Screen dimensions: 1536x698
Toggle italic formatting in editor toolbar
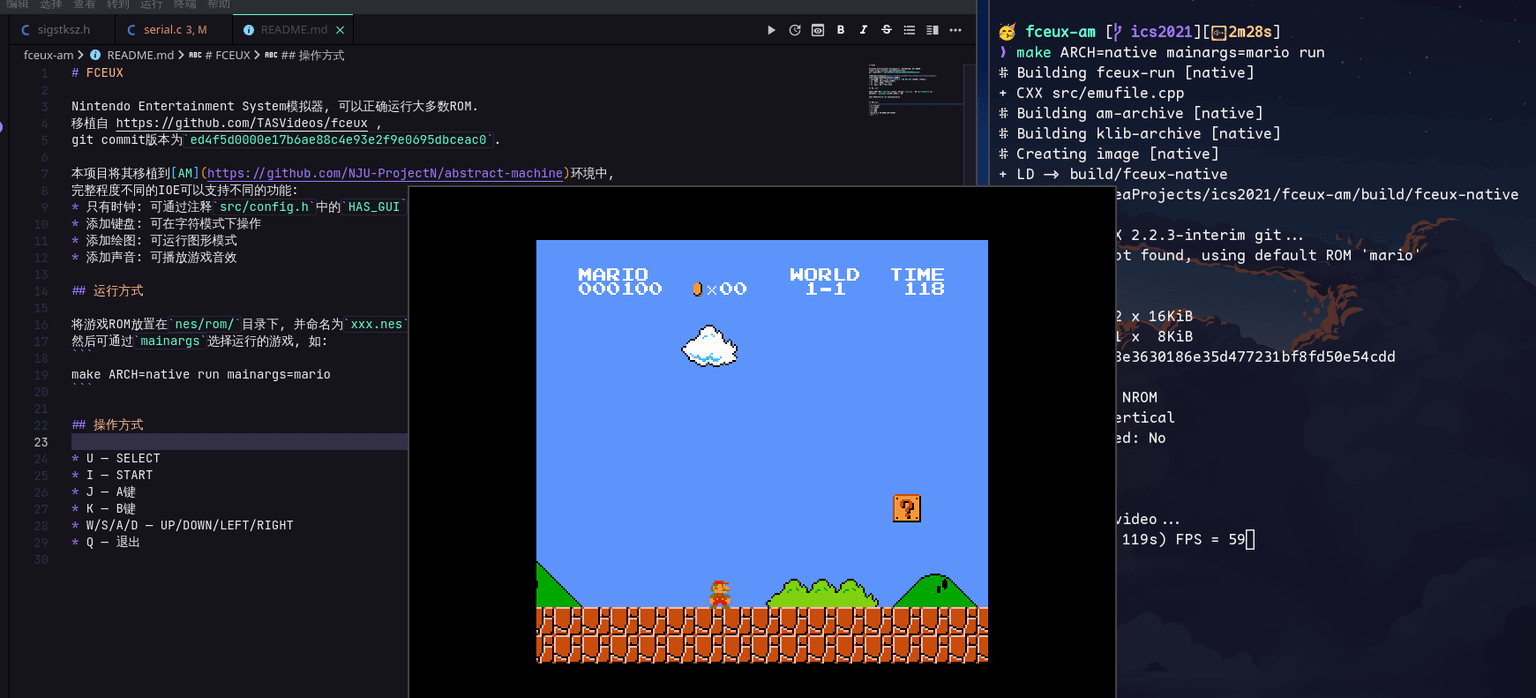tap(864, 30)
